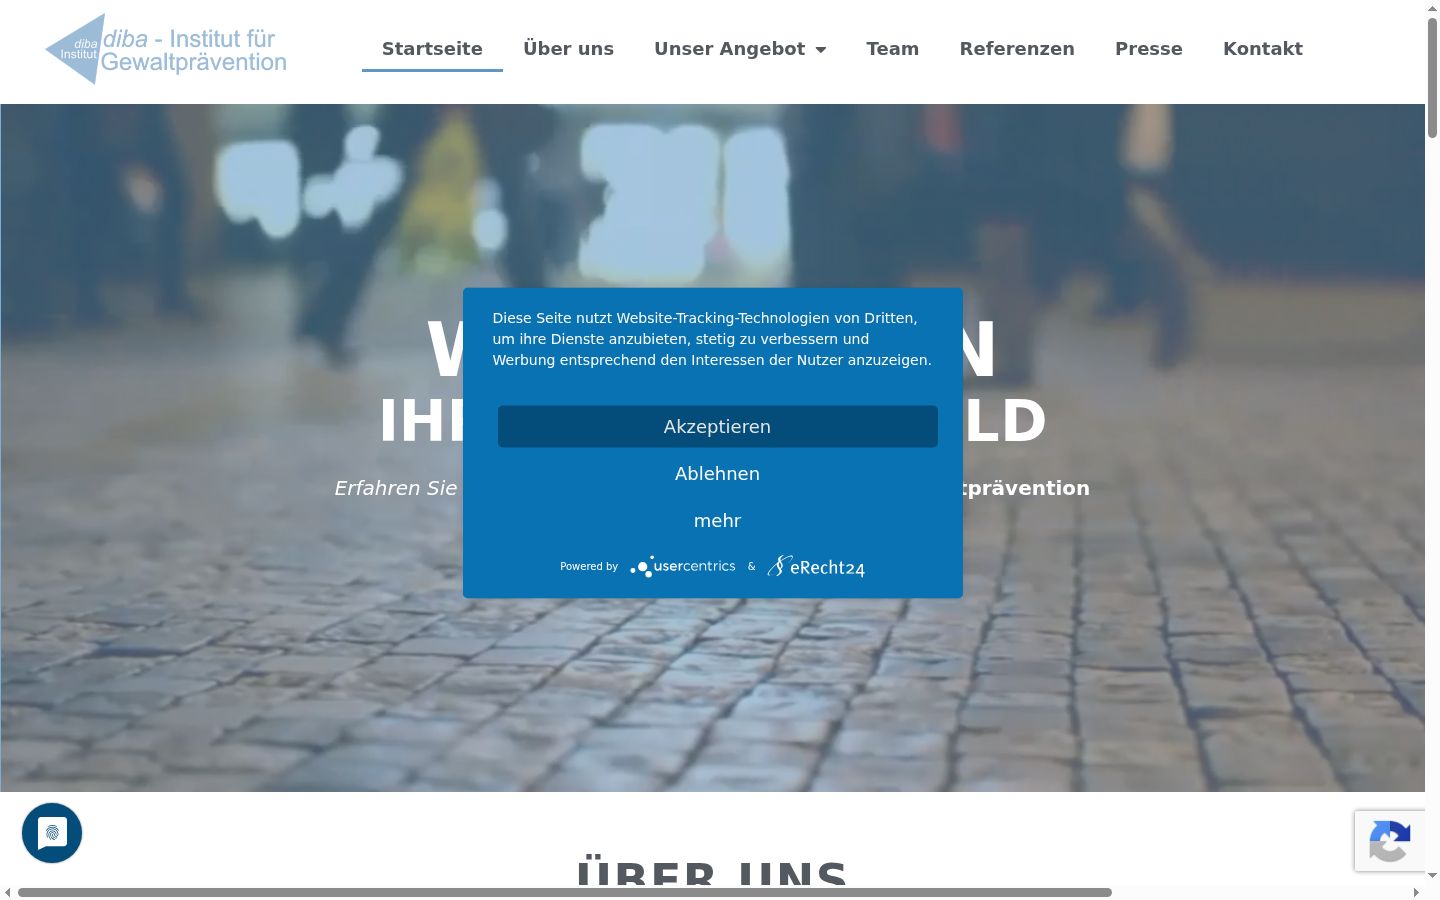Click the scroll left arrow on horizontal scrollbar
The height and width of the screenshot is (900, 1440).
coord(8,892)
